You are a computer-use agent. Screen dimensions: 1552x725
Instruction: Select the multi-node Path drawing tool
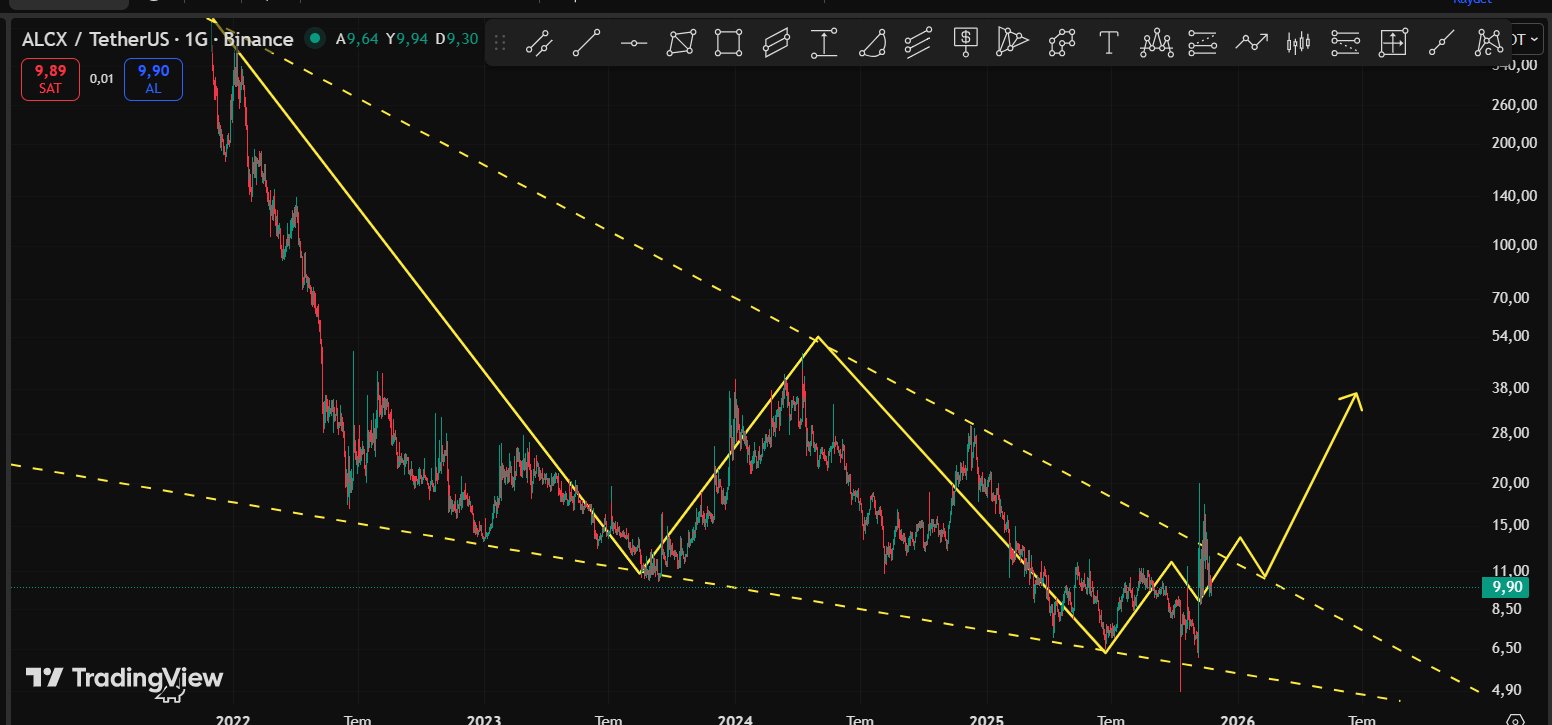(x=1062, y=43)
